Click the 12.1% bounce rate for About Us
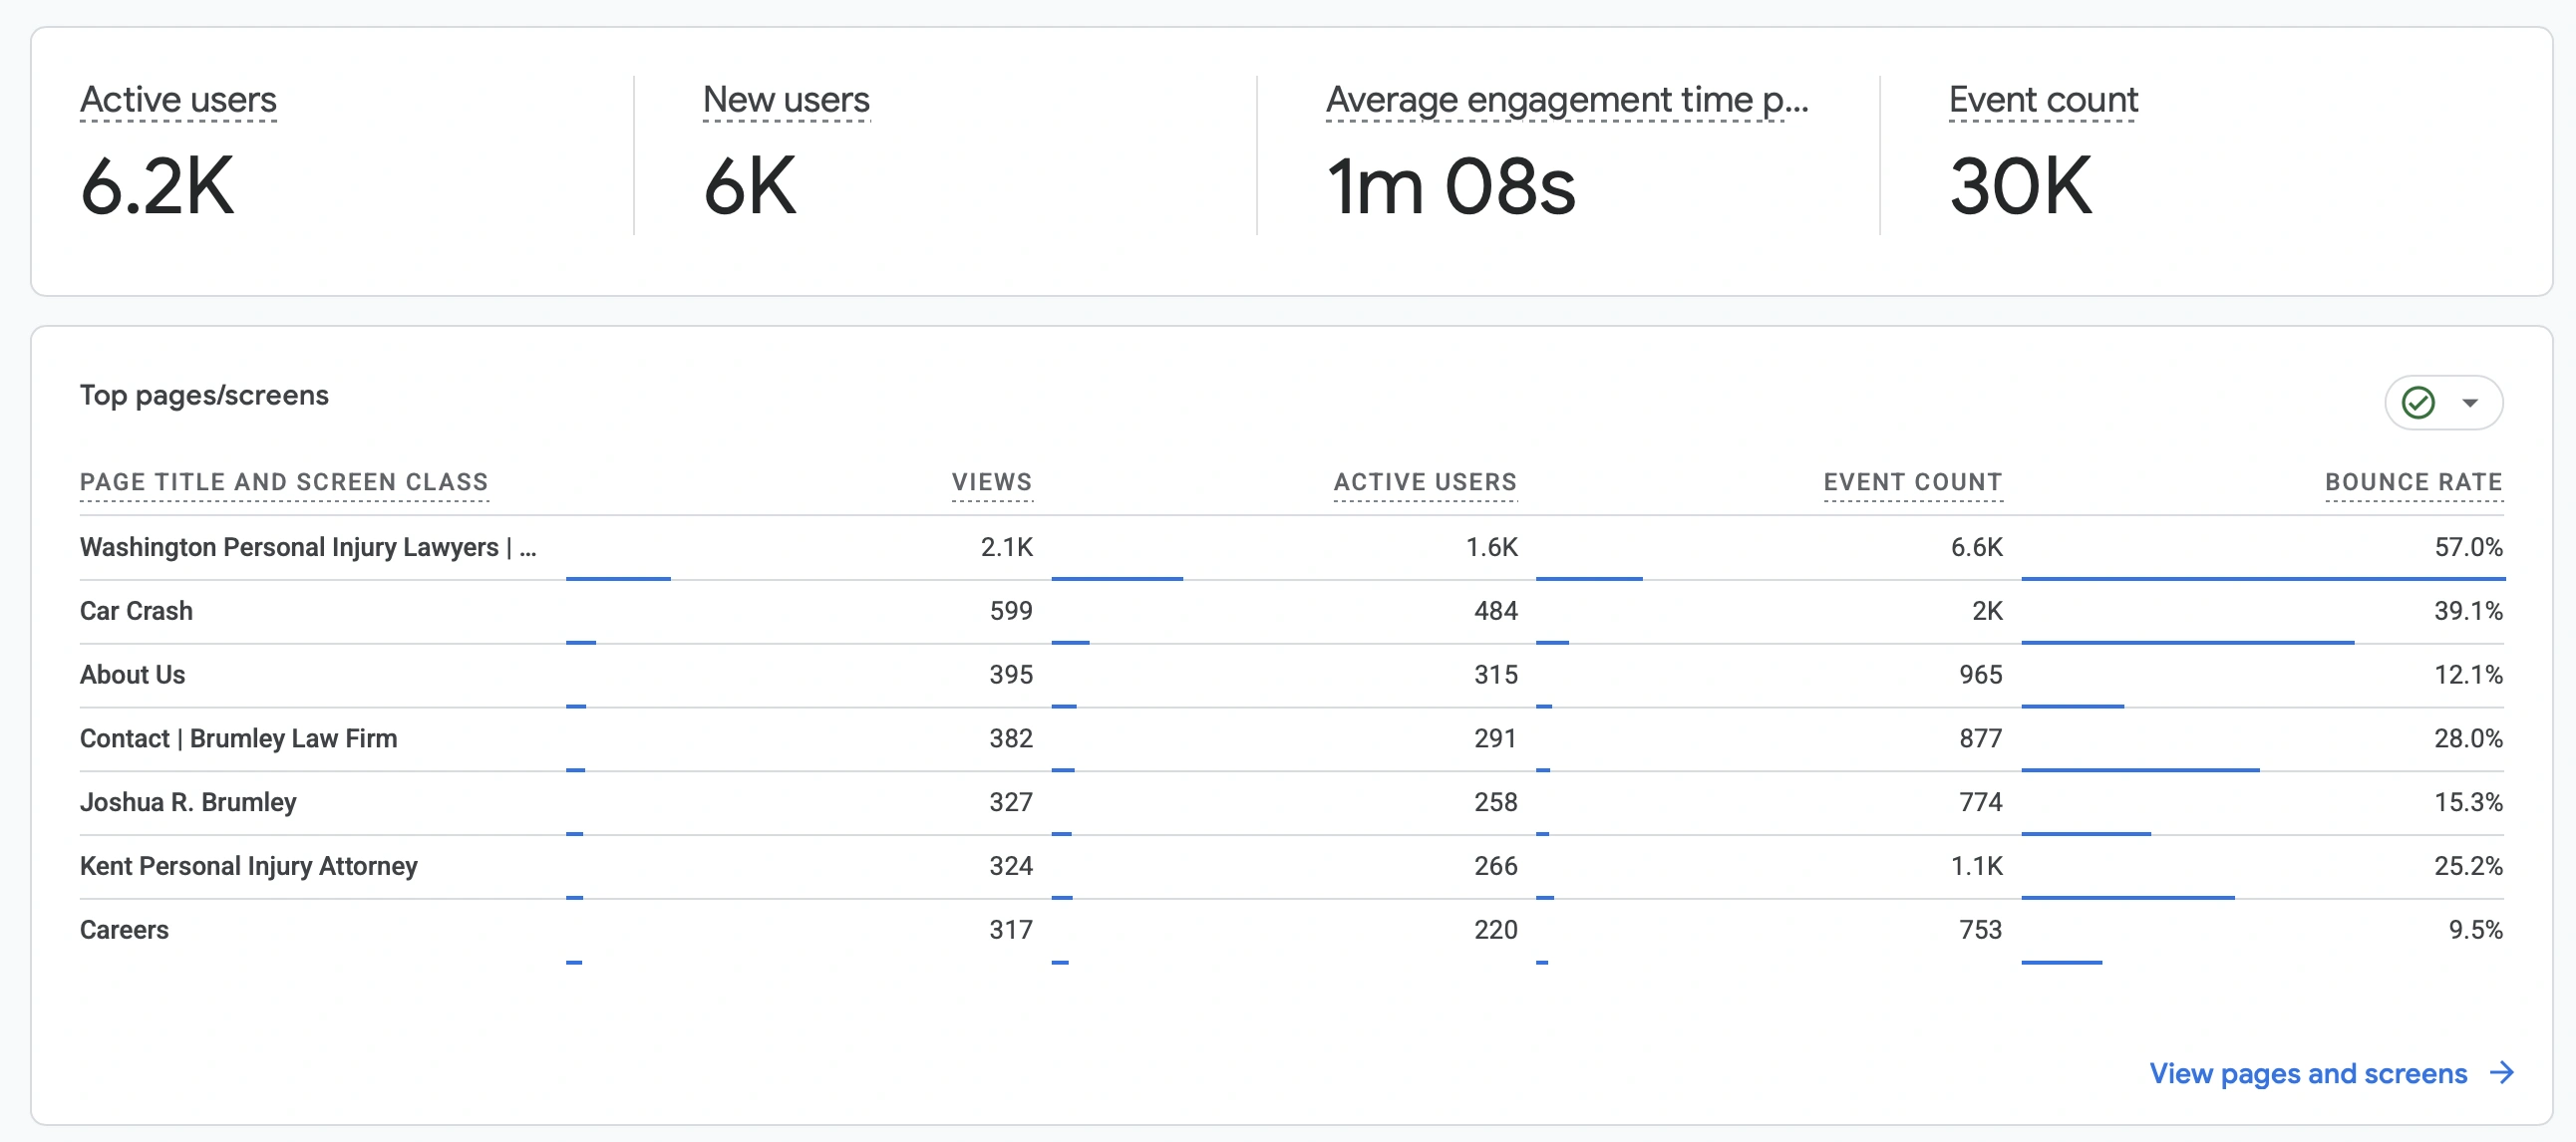Viewport: 2576px width, 1142px height. pos(2468,675)
